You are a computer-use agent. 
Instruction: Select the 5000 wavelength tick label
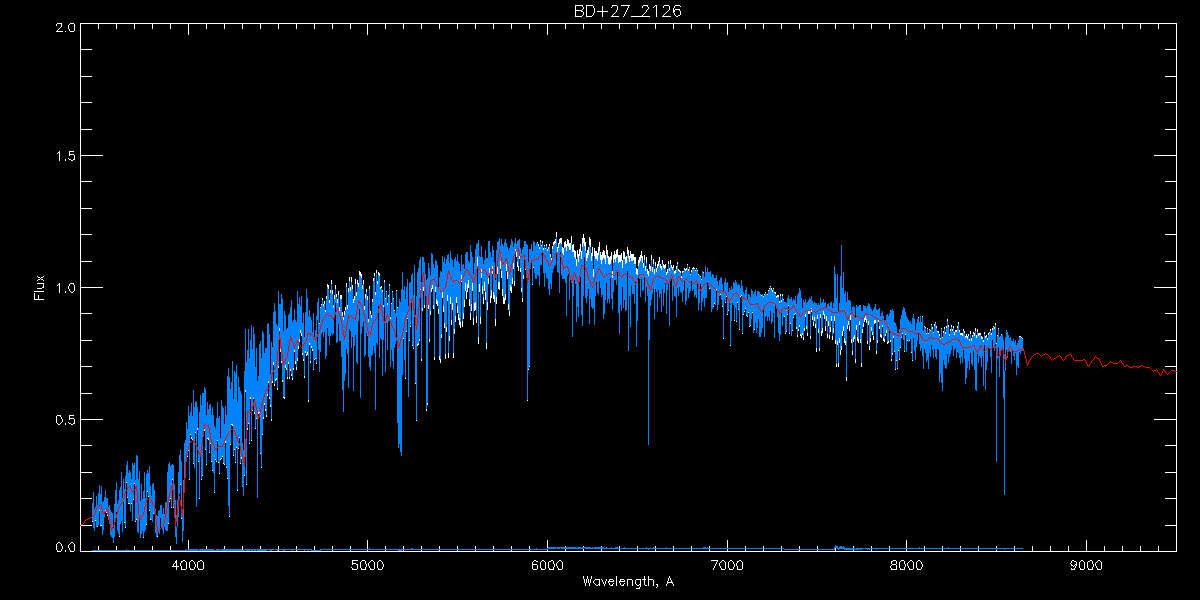367,563
